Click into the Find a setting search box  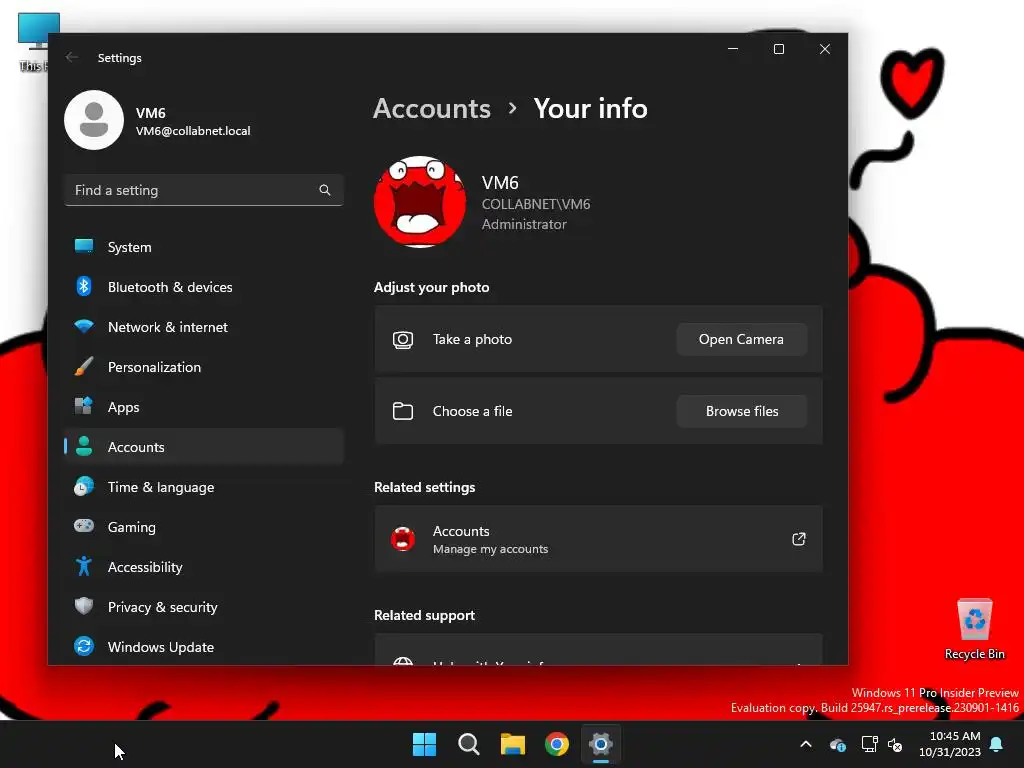tap(204, 190)
